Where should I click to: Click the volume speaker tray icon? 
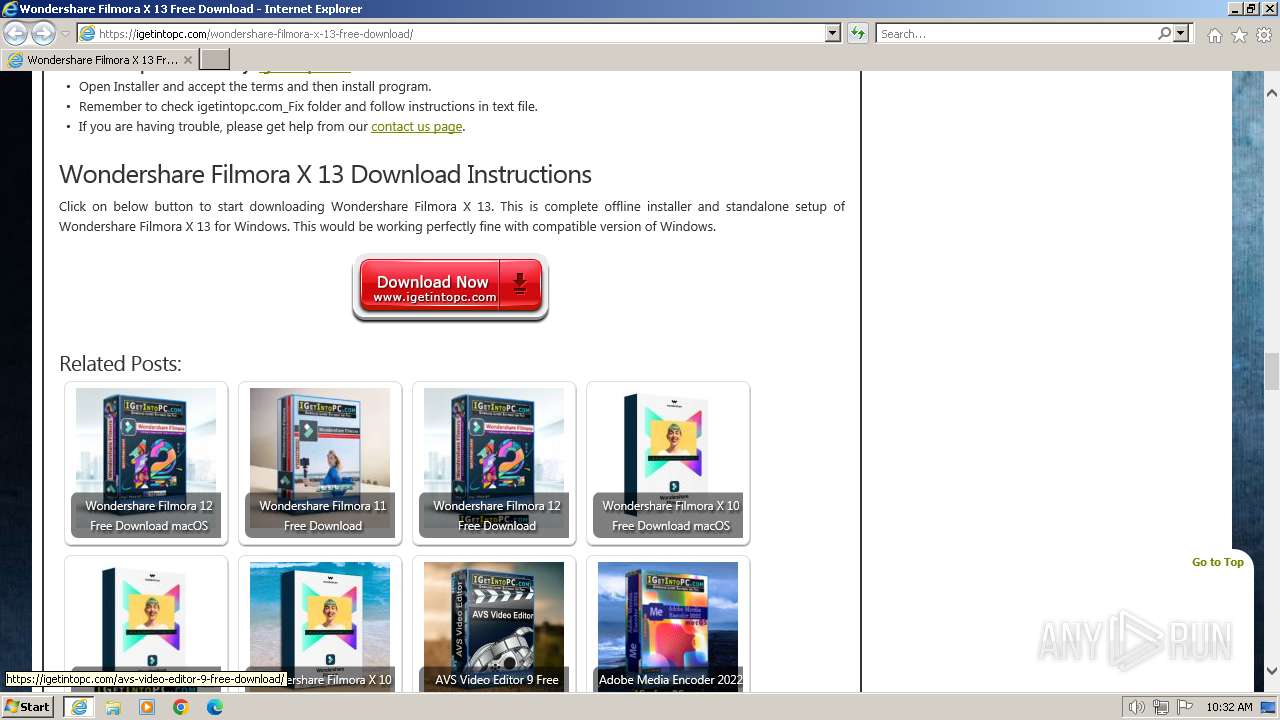(x=1136, y=707)
